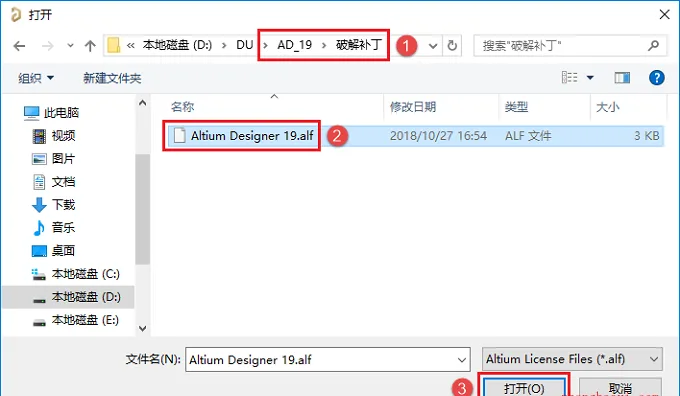Click the sidebar scroll up arrow
The width and height of the screenshot is (680, 396).
point(143,103)
